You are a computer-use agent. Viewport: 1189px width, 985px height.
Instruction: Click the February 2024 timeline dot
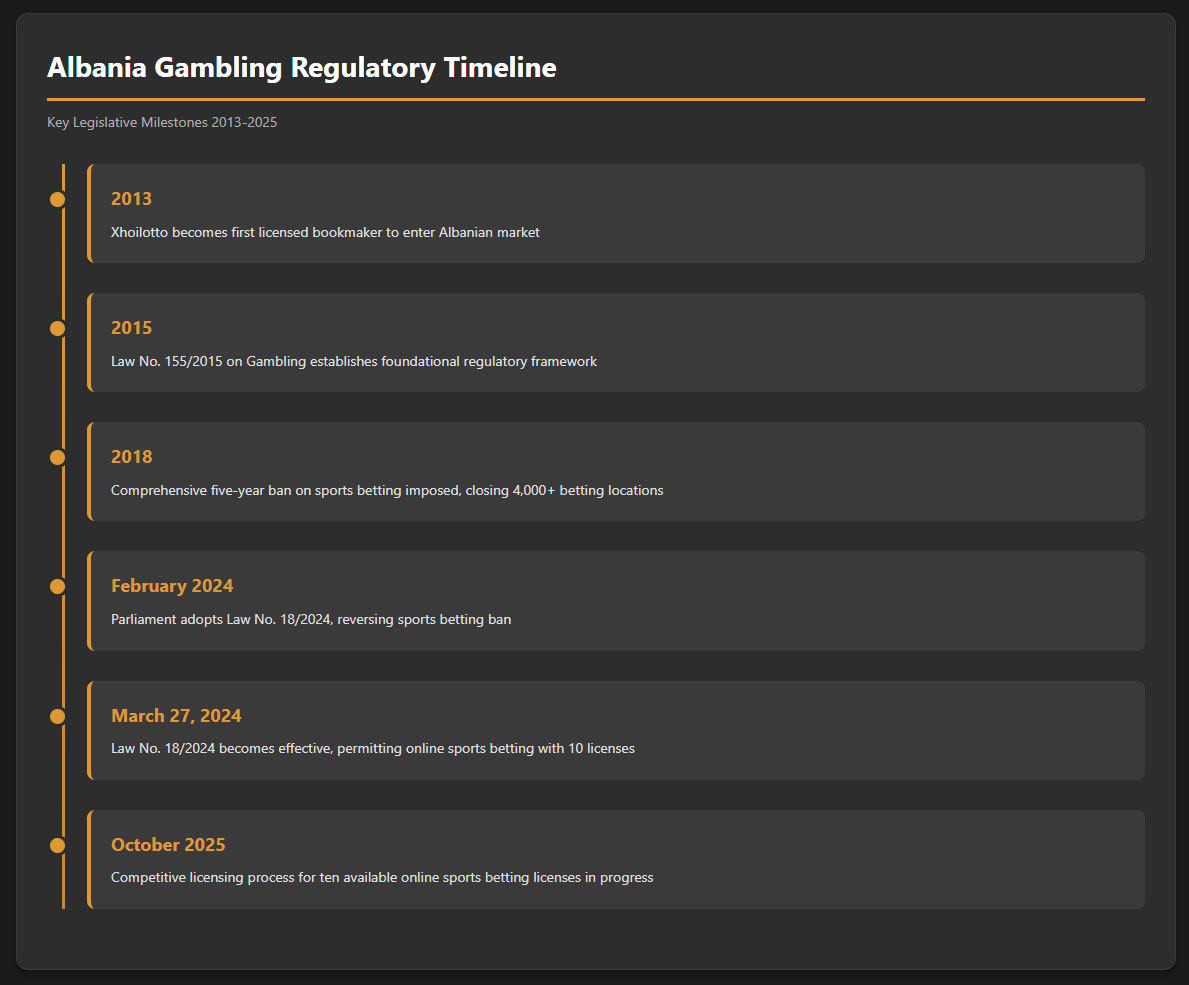(x=57, y=586)
